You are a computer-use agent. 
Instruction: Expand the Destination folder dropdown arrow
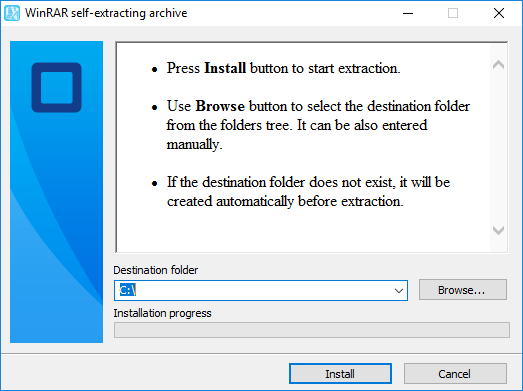[399, 291]
